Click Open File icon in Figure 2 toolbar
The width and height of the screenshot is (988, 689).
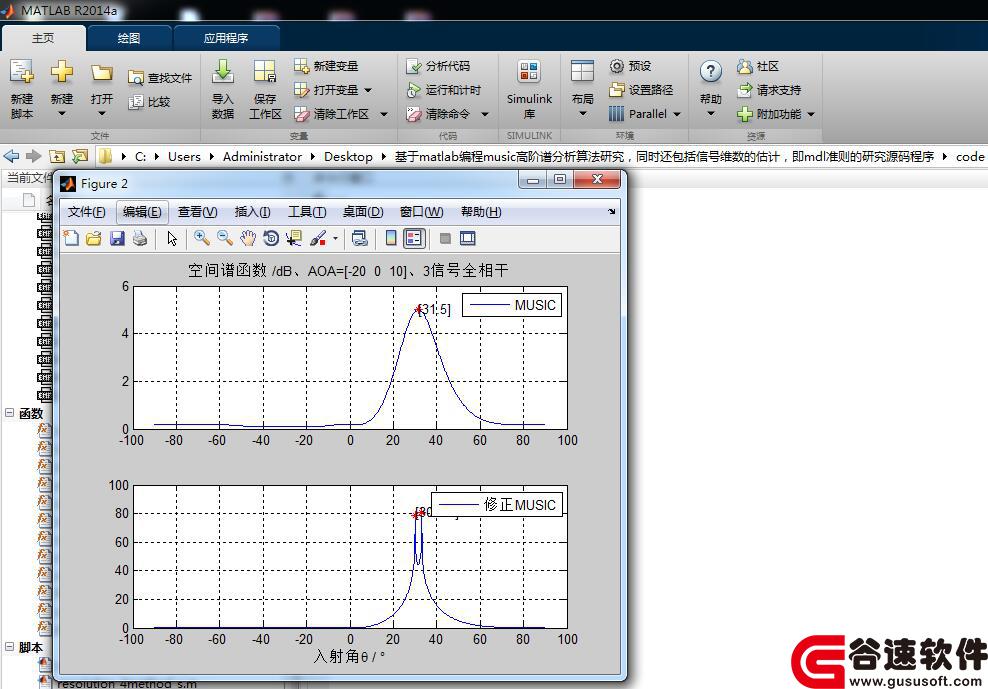[94, 238]
